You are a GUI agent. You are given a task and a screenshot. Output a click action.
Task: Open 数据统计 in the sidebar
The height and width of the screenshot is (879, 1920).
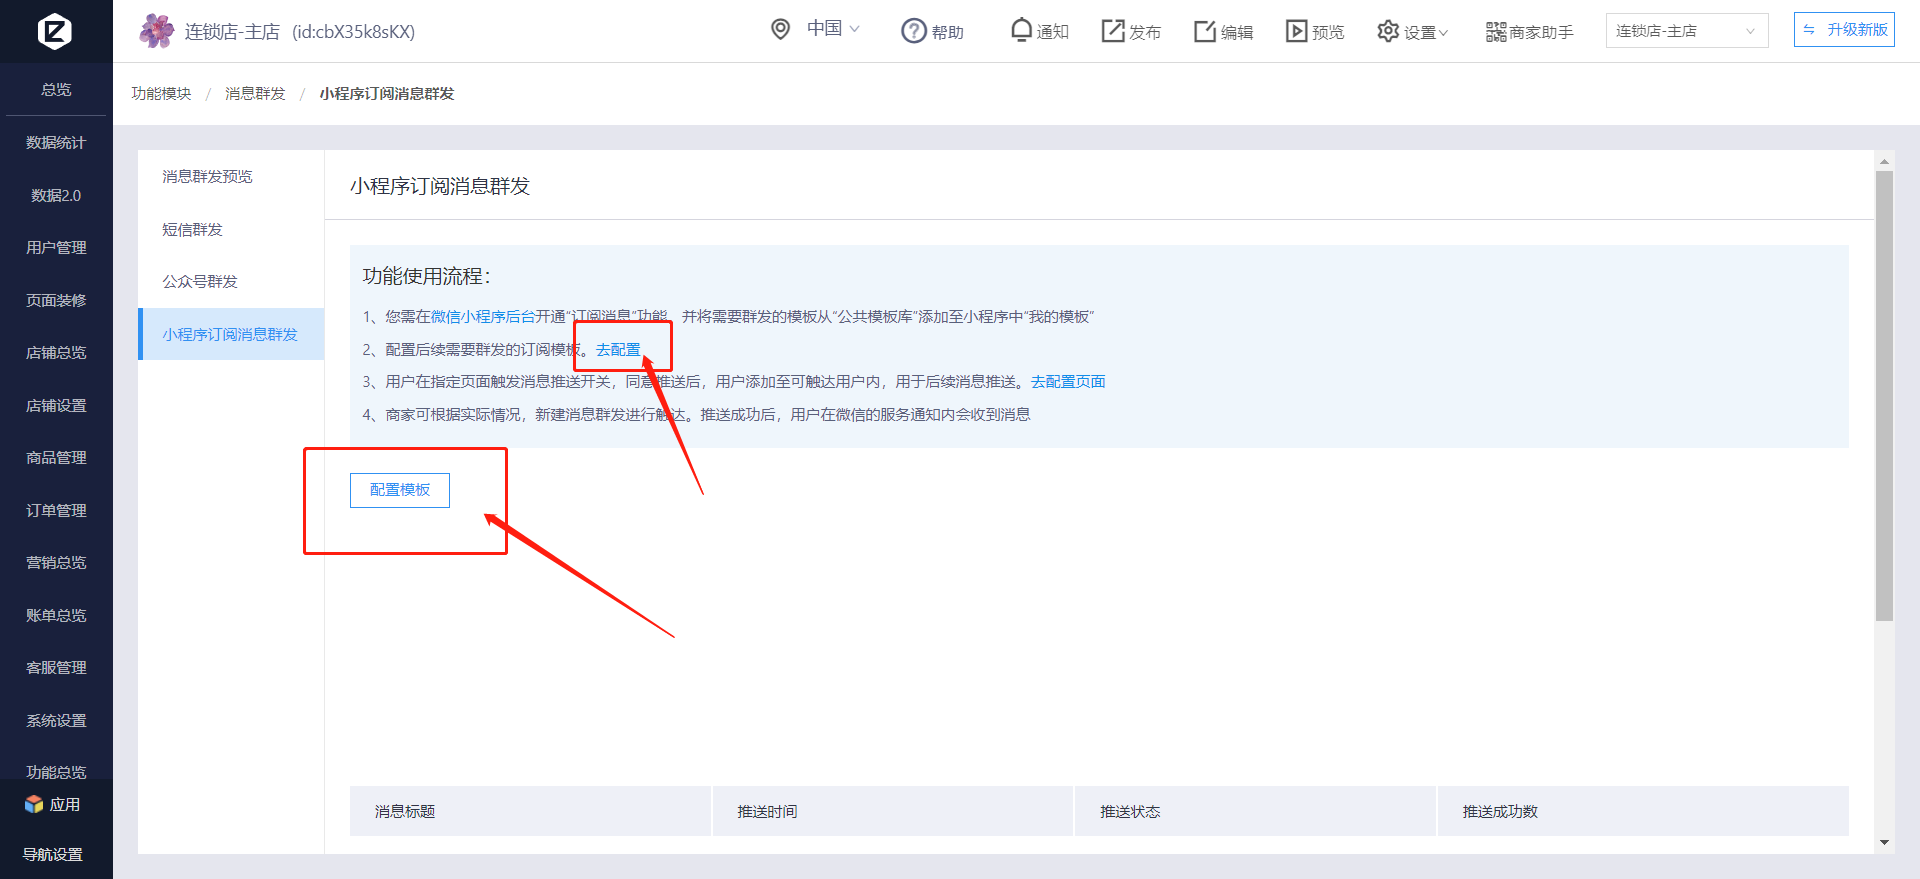pyautogui.click(x=56, y=142)
